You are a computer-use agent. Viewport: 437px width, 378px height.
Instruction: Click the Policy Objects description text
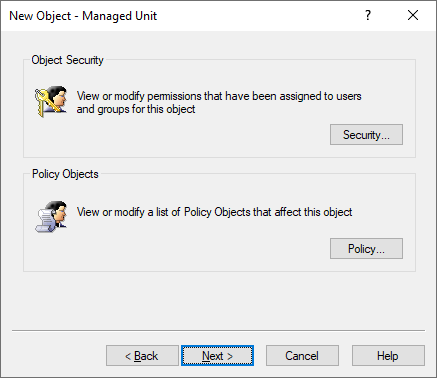[214, 212]
